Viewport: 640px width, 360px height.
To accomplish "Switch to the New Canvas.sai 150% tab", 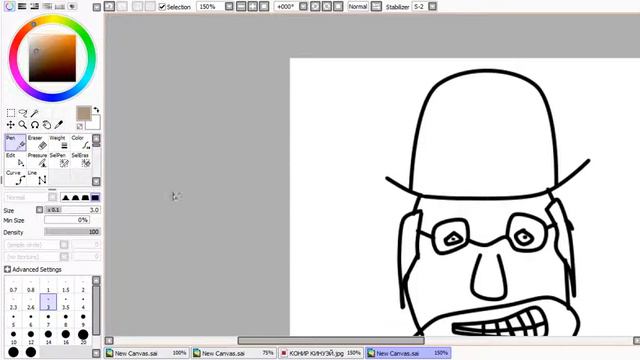I will (x=408, y=353).
